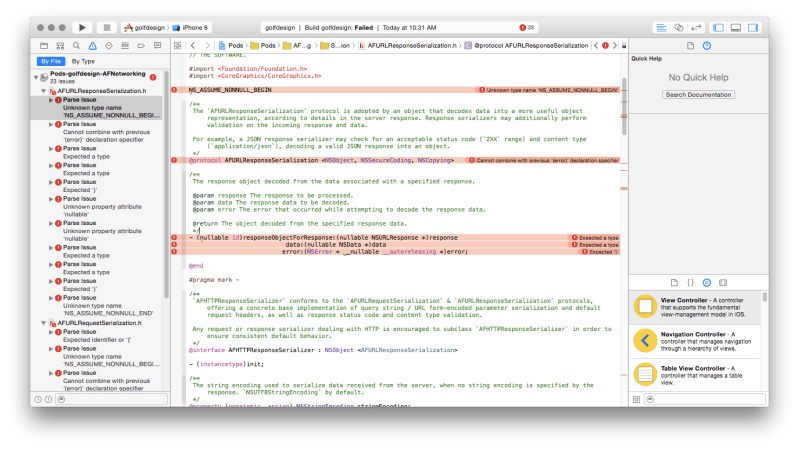The image size is (799, 450).
Task: Expand the selected NS_ASSUME_NONNULL_BEGIN parse issue
Action: click(x=51, y=100)
